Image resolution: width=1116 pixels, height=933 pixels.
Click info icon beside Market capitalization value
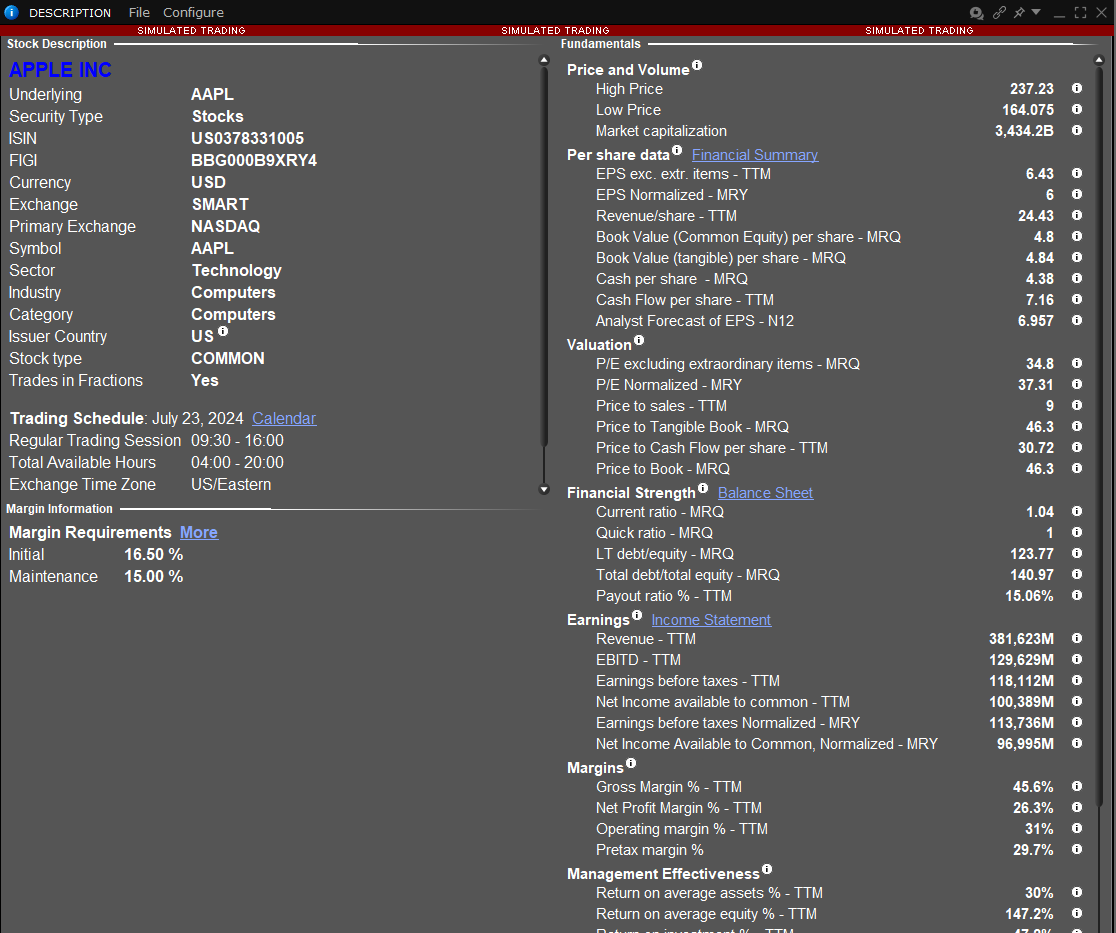pos(1077,131)
